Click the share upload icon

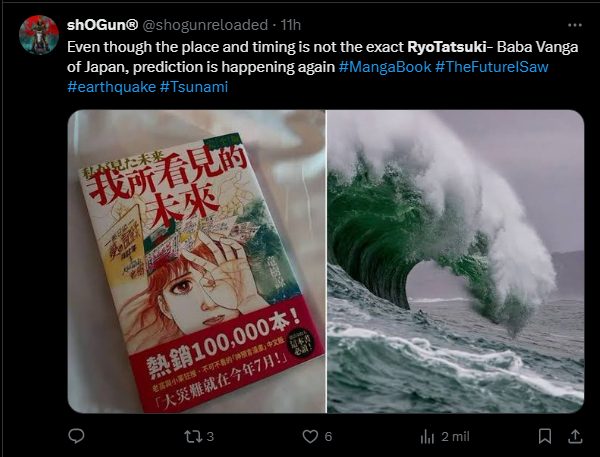point(575,436)
